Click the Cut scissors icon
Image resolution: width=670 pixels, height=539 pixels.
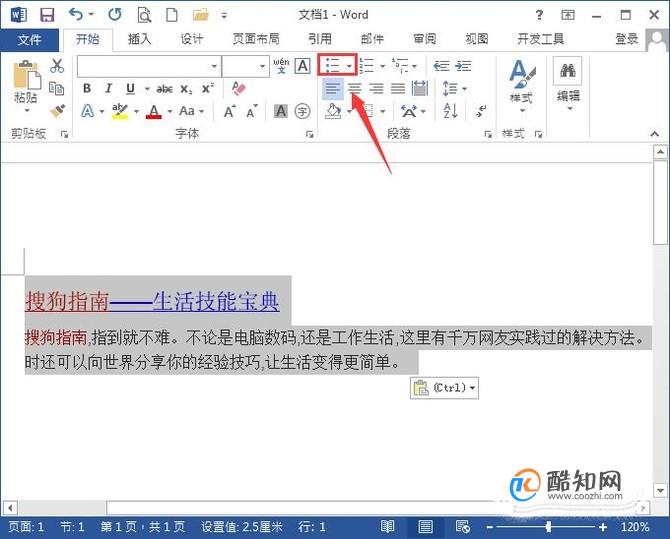click(x=57, y=66)
